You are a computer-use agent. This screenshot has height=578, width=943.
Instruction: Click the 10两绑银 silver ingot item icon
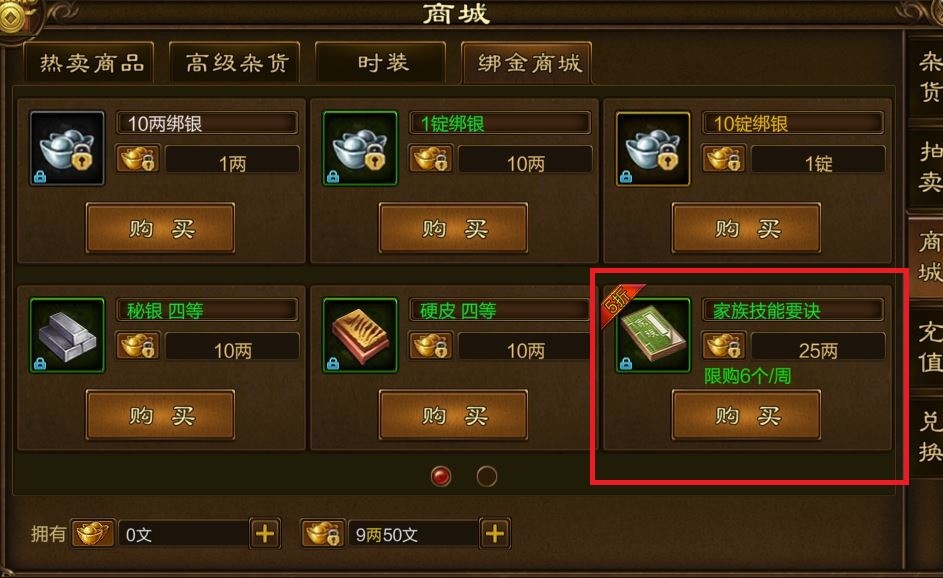[67, 148]
